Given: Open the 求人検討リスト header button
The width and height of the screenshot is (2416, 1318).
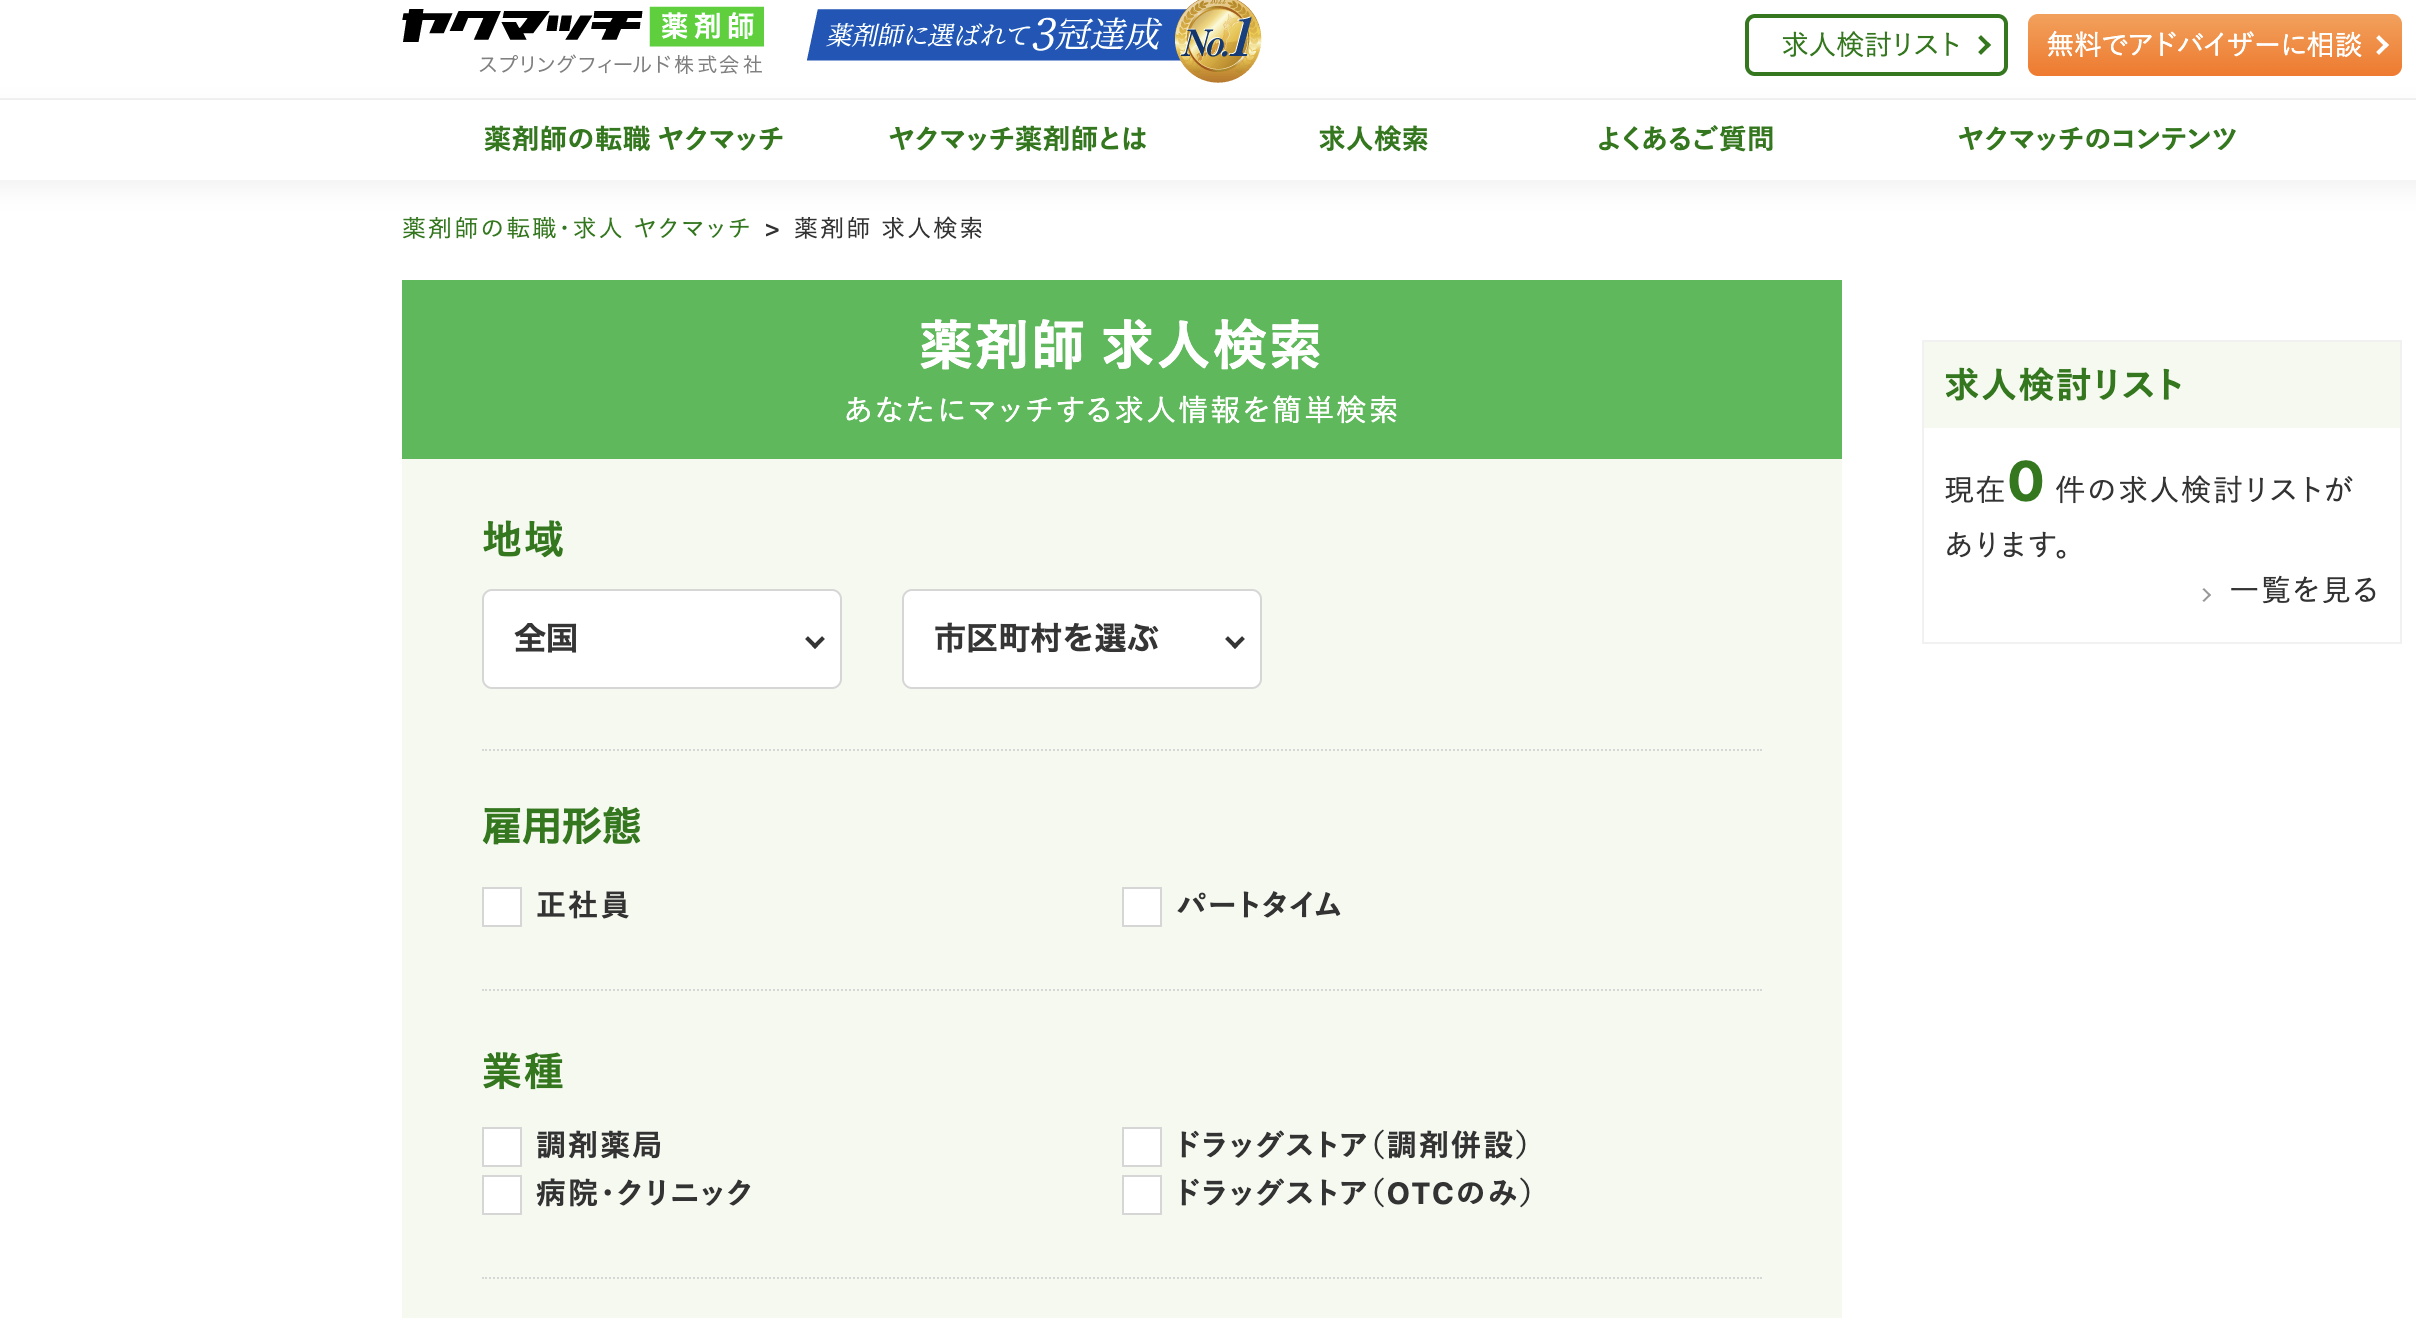Looking at the screenshot, I should [1876, 45].
